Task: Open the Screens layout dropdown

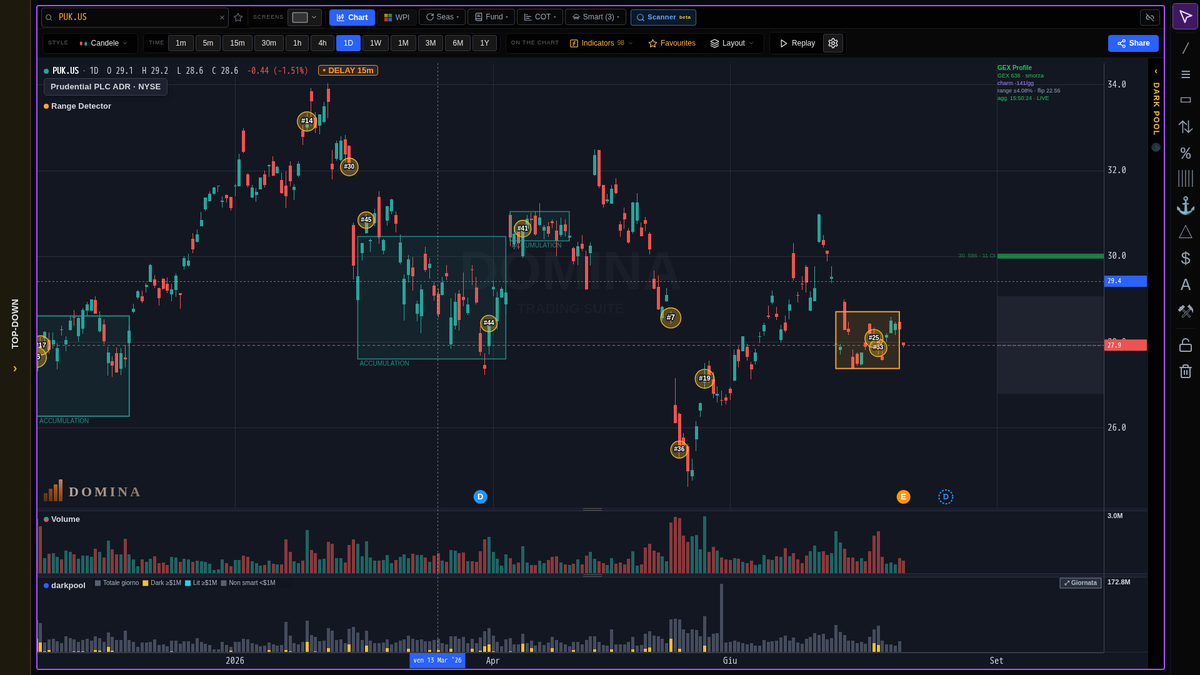Action: [305, 17]
